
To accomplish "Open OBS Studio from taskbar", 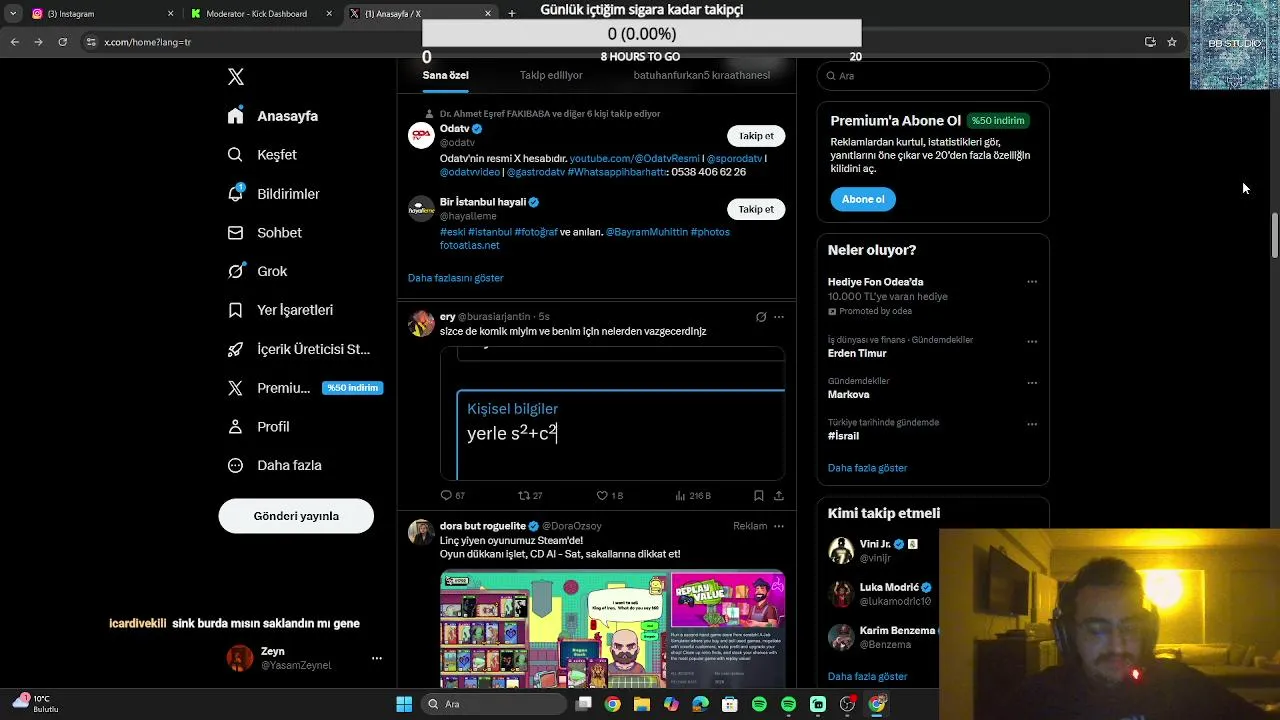I will (848, 704).
